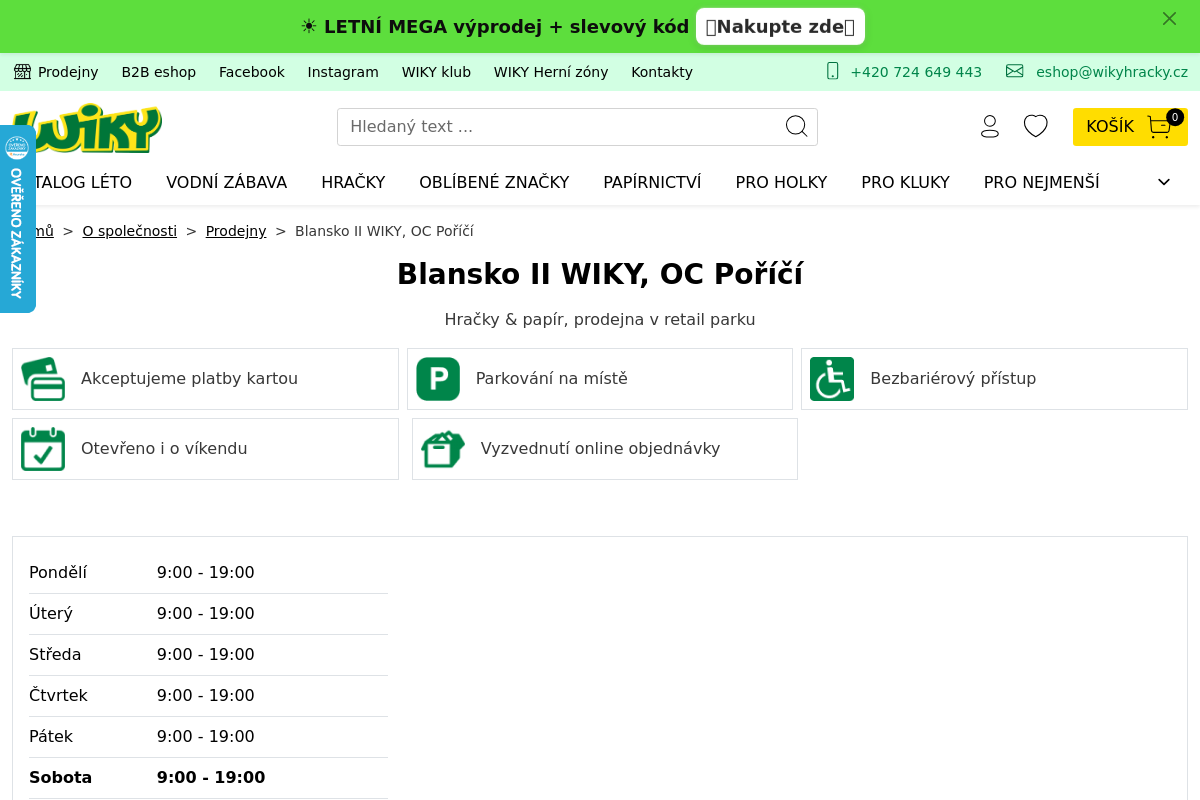Open WIKY Herní zóny link
The height and width of the screenshot is (800, 1200).
[551, 72]
